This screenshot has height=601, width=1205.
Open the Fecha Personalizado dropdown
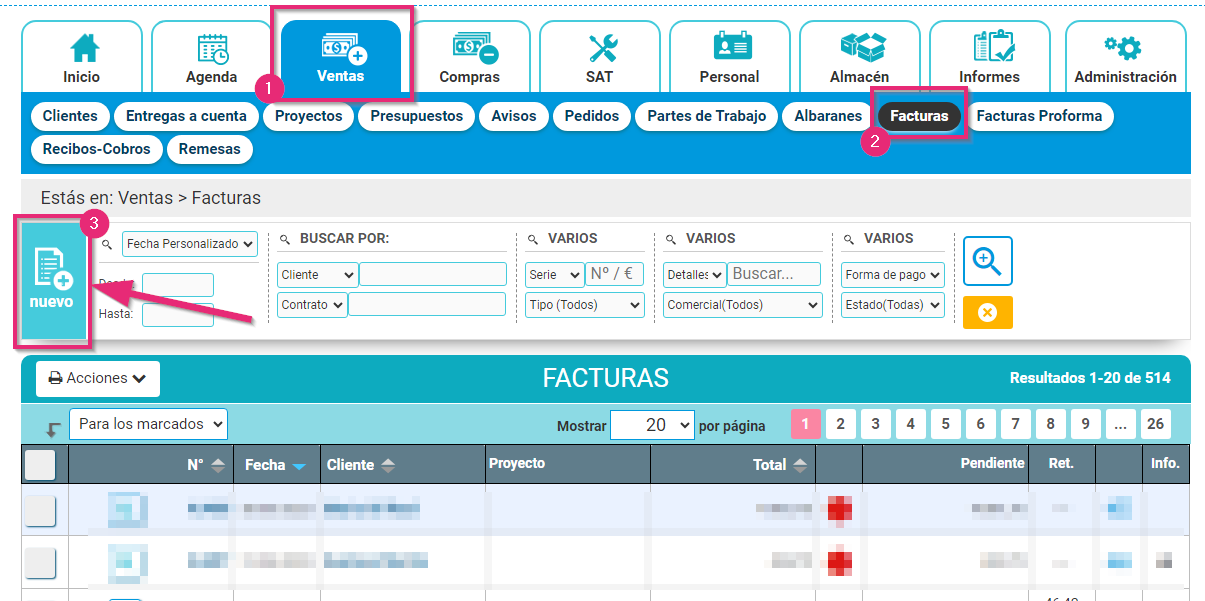[189, 243]
